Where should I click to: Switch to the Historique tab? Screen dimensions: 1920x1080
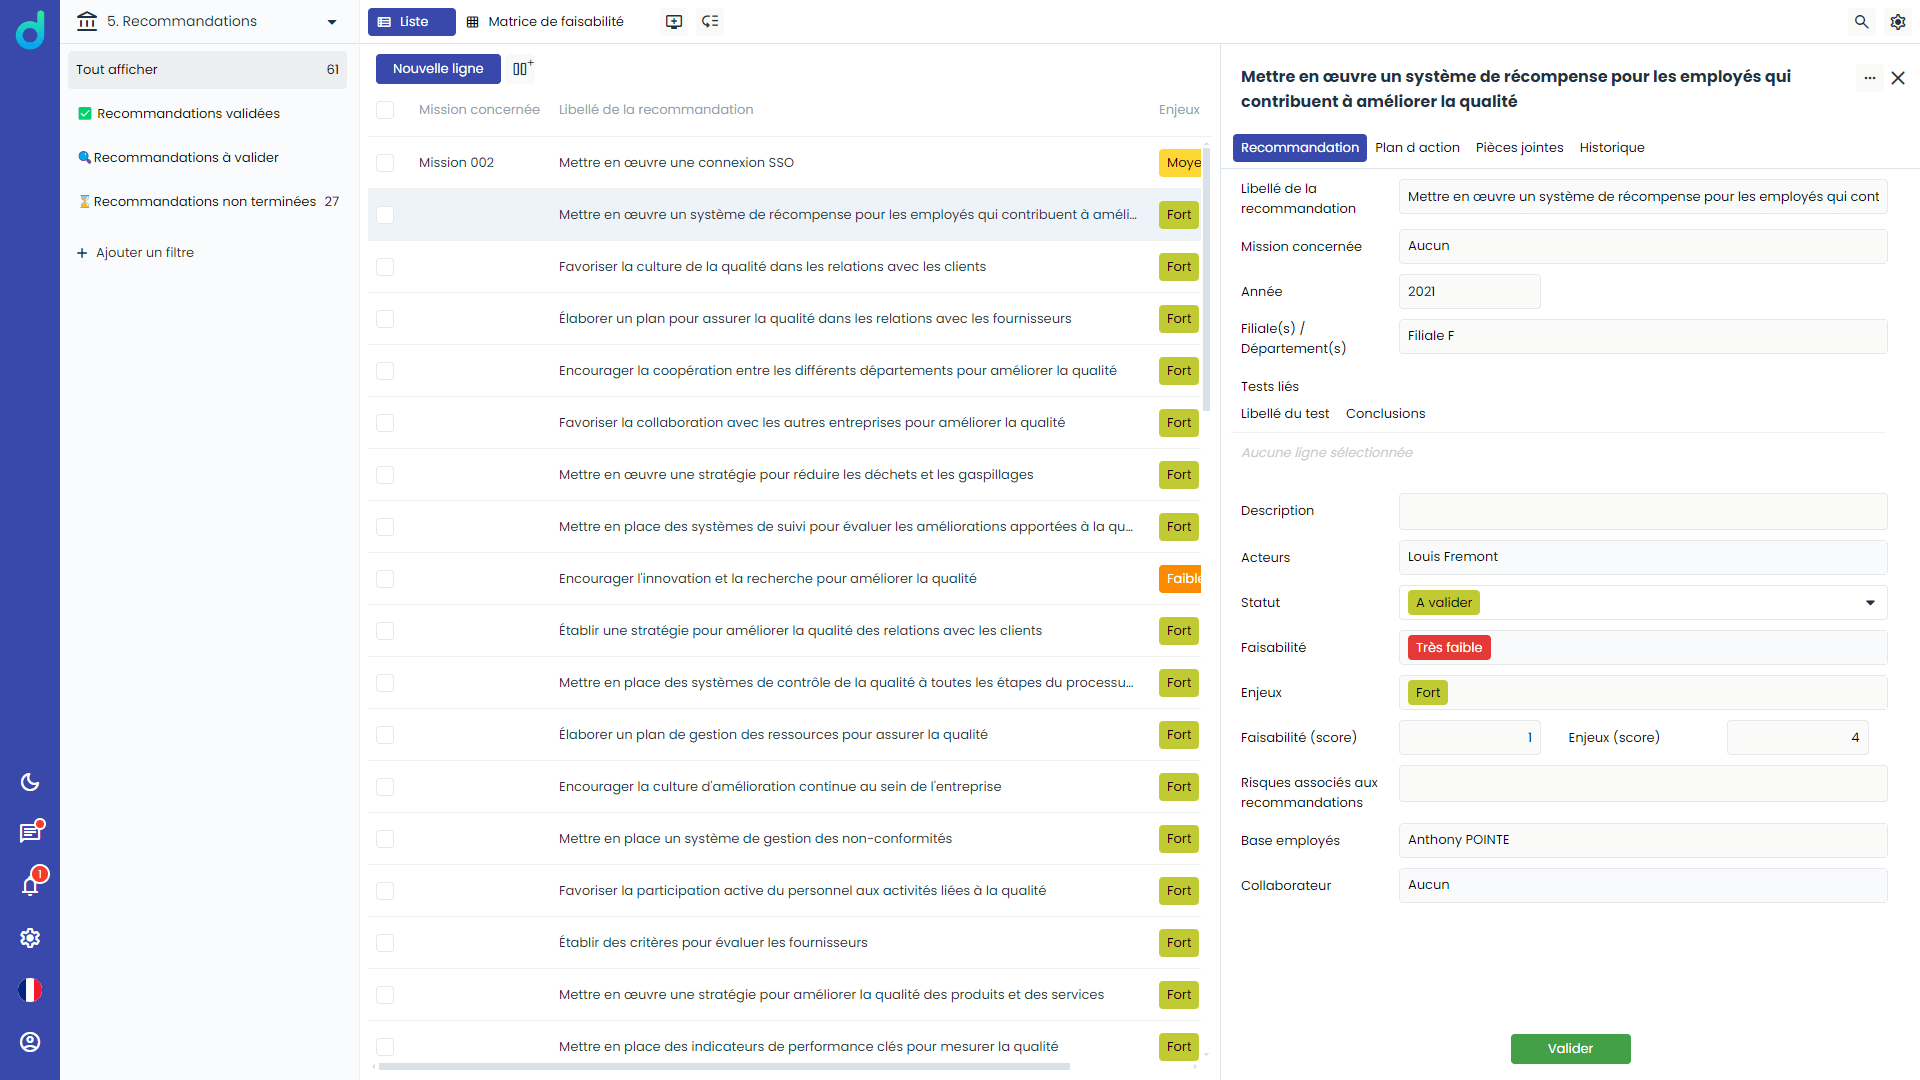pos(1611,146)
